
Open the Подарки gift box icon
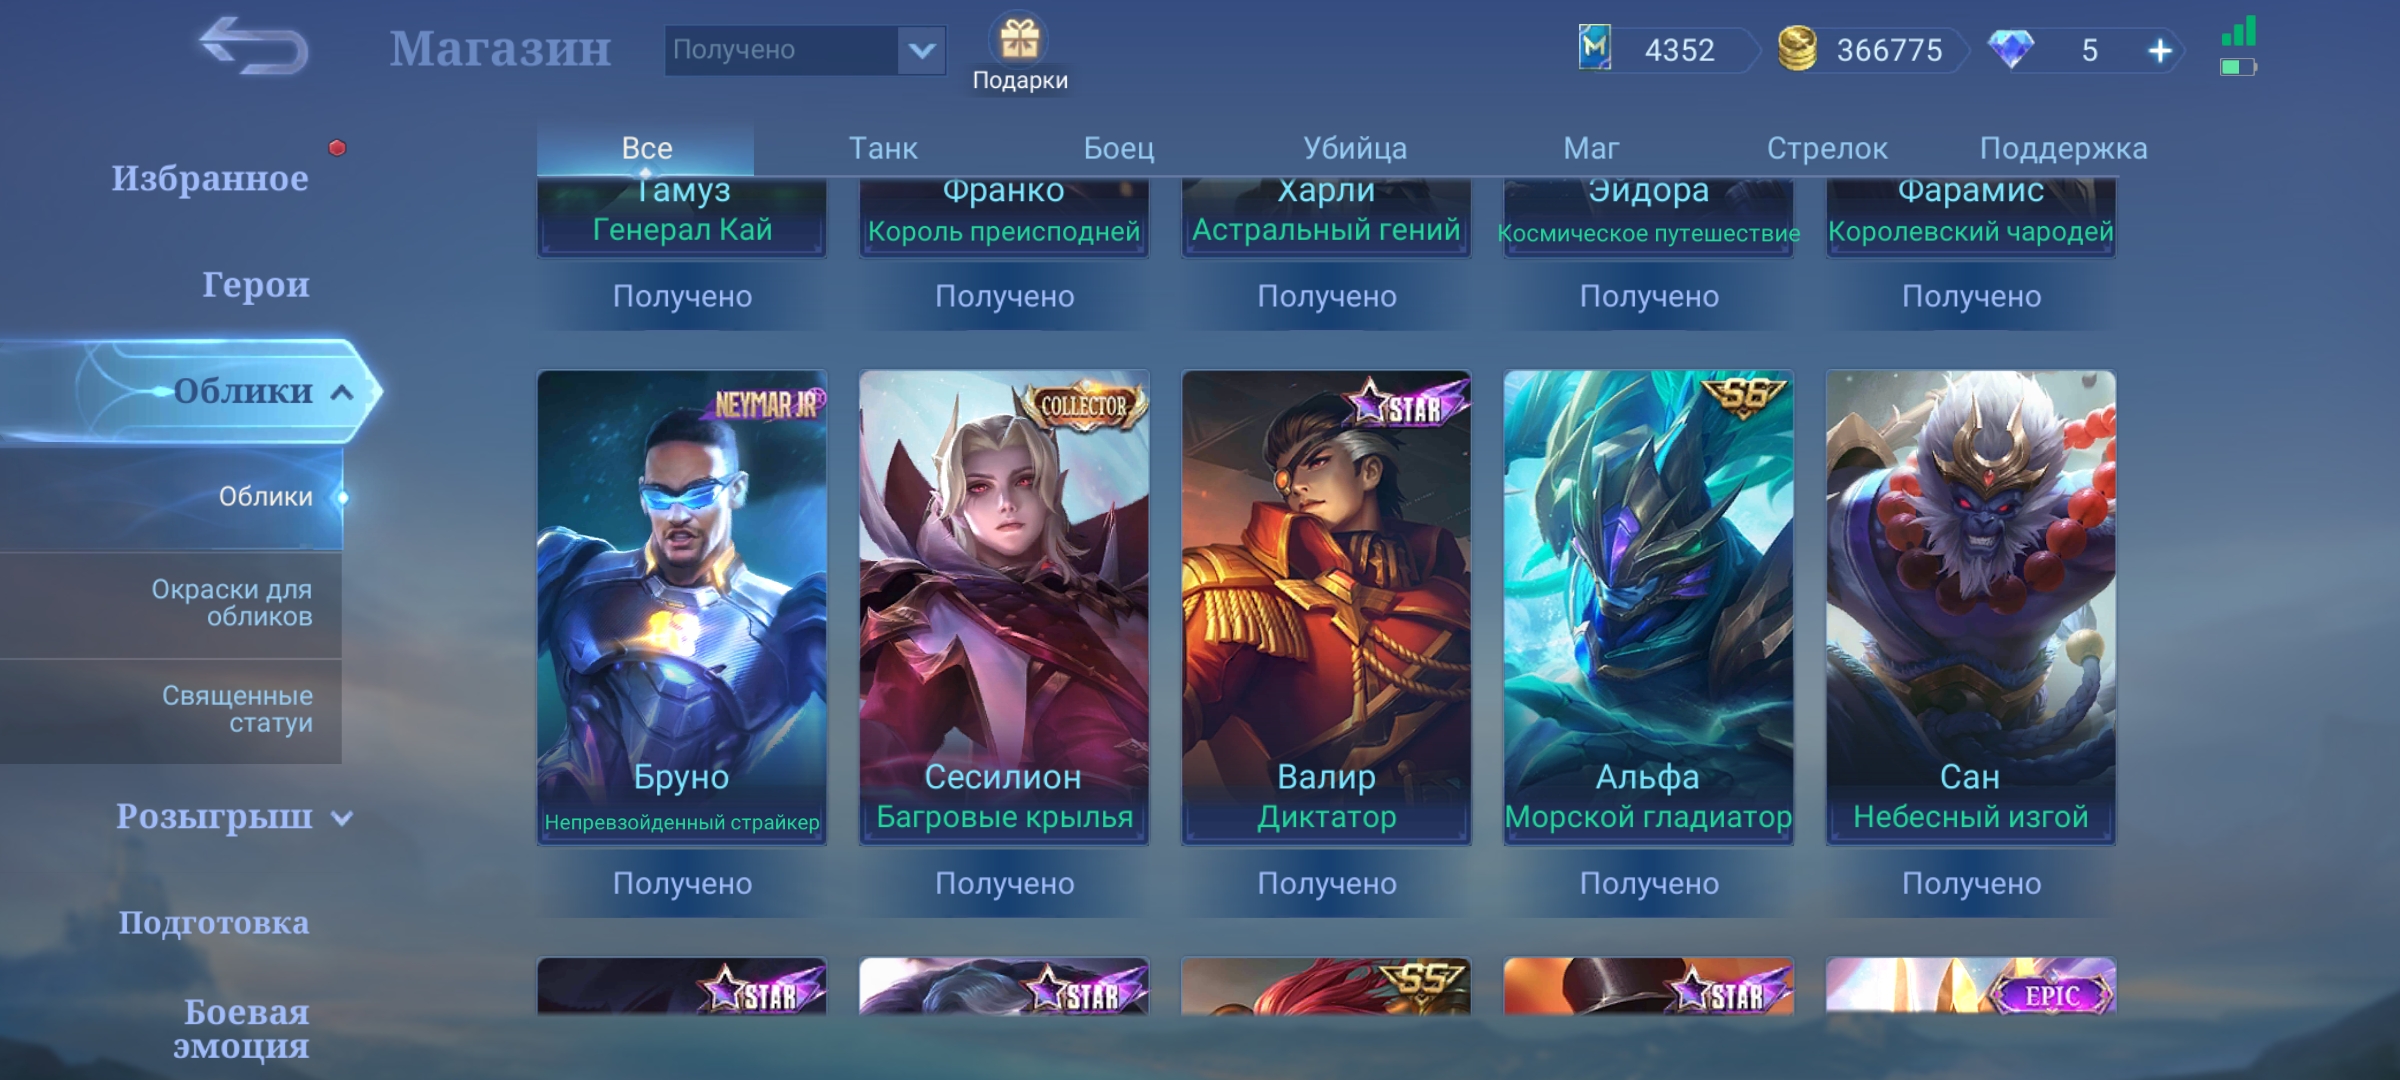tap(1020, 40)
